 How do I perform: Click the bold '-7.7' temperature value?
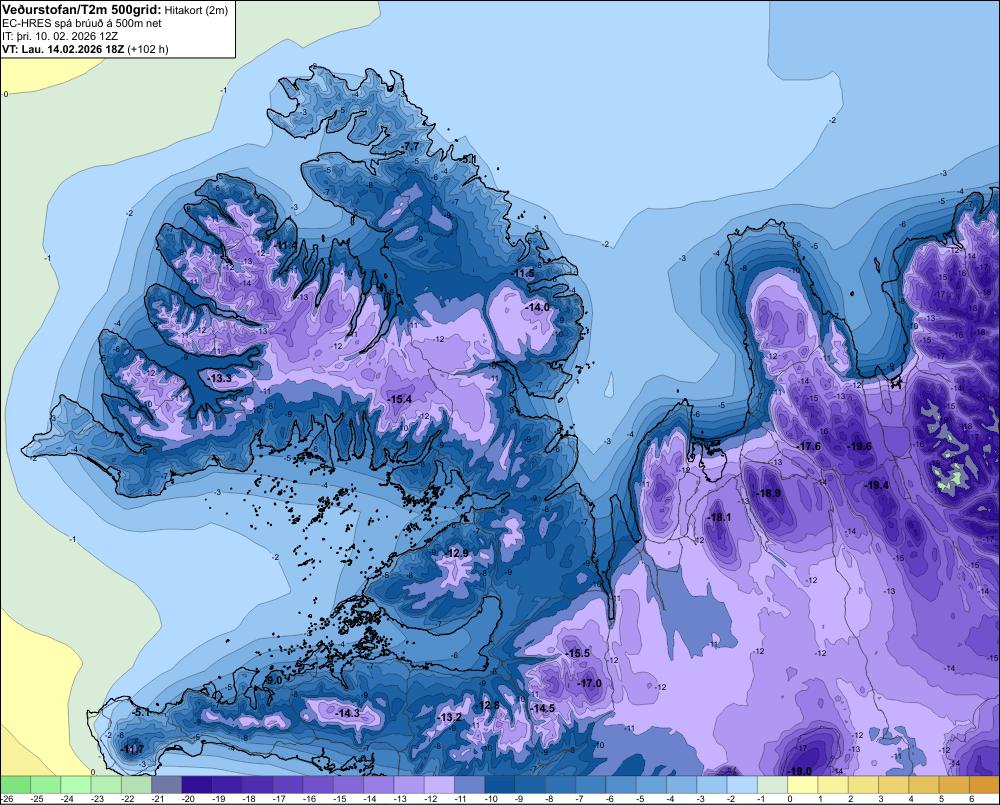tap(411, 147)
